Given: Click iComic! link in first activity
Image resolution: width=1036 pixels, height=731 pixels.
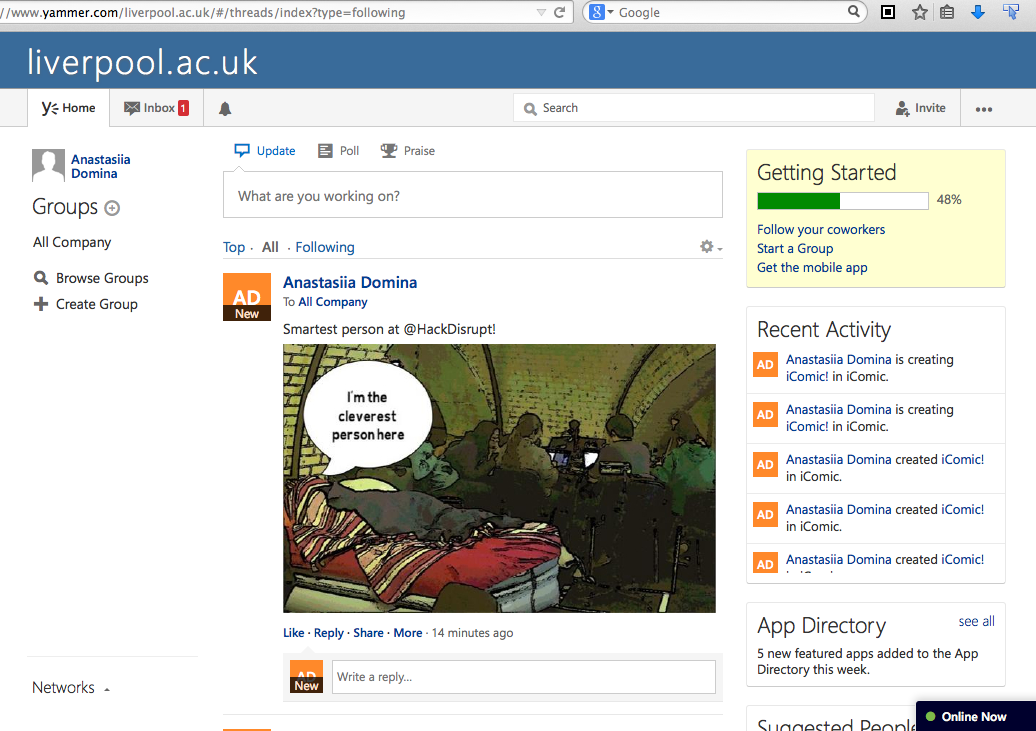Looking at the screenshot, I should pos(807,376).
